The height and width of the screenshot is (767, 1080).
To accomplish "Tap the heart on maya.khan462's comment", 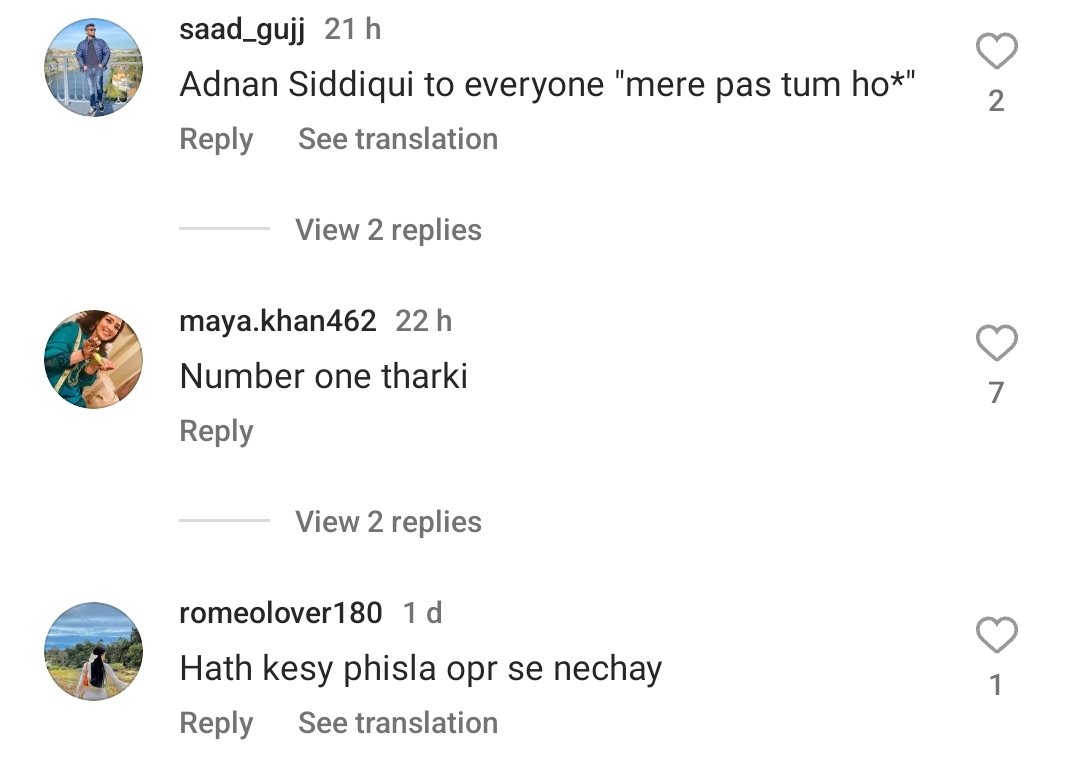I will point(996,344).
